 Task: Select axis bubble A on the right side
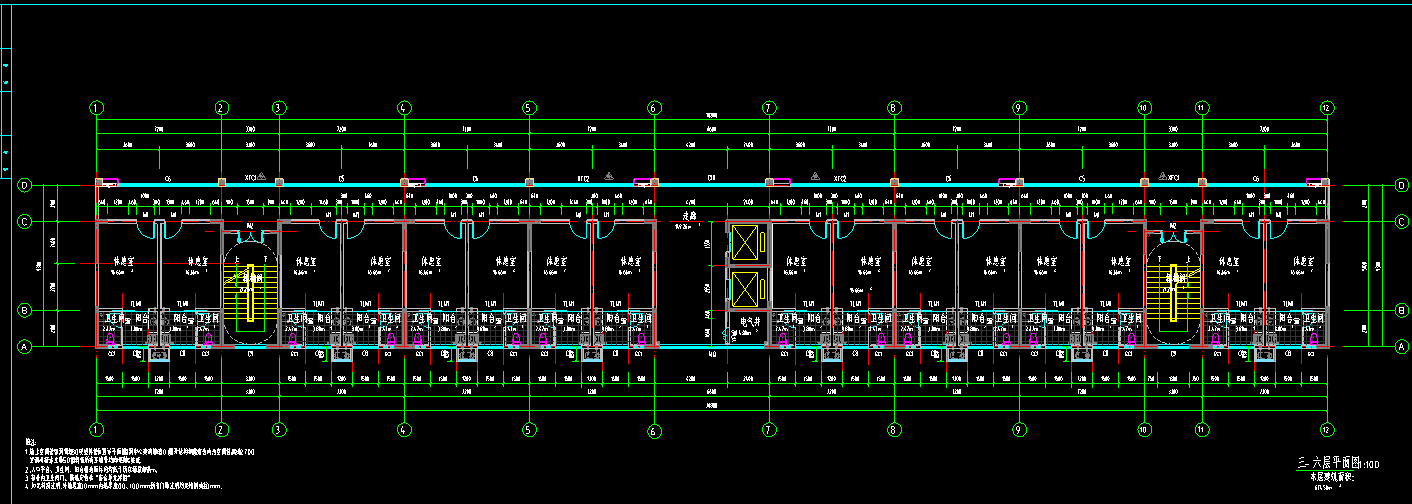(1401, 346)
